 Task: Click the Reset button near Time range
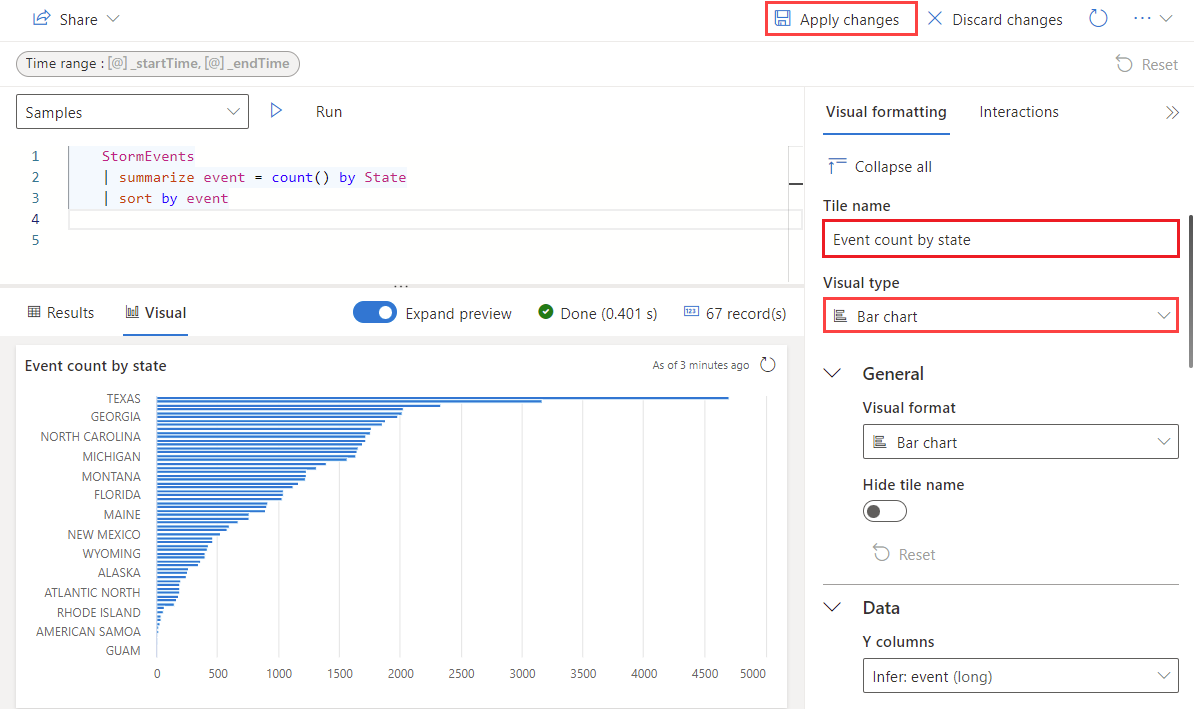click(x=1147, y=65)
